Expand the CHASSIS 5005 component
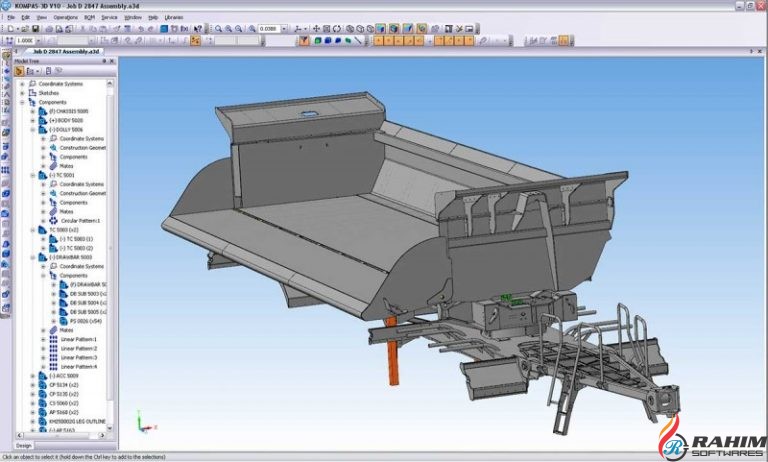 tap(32, 111)
